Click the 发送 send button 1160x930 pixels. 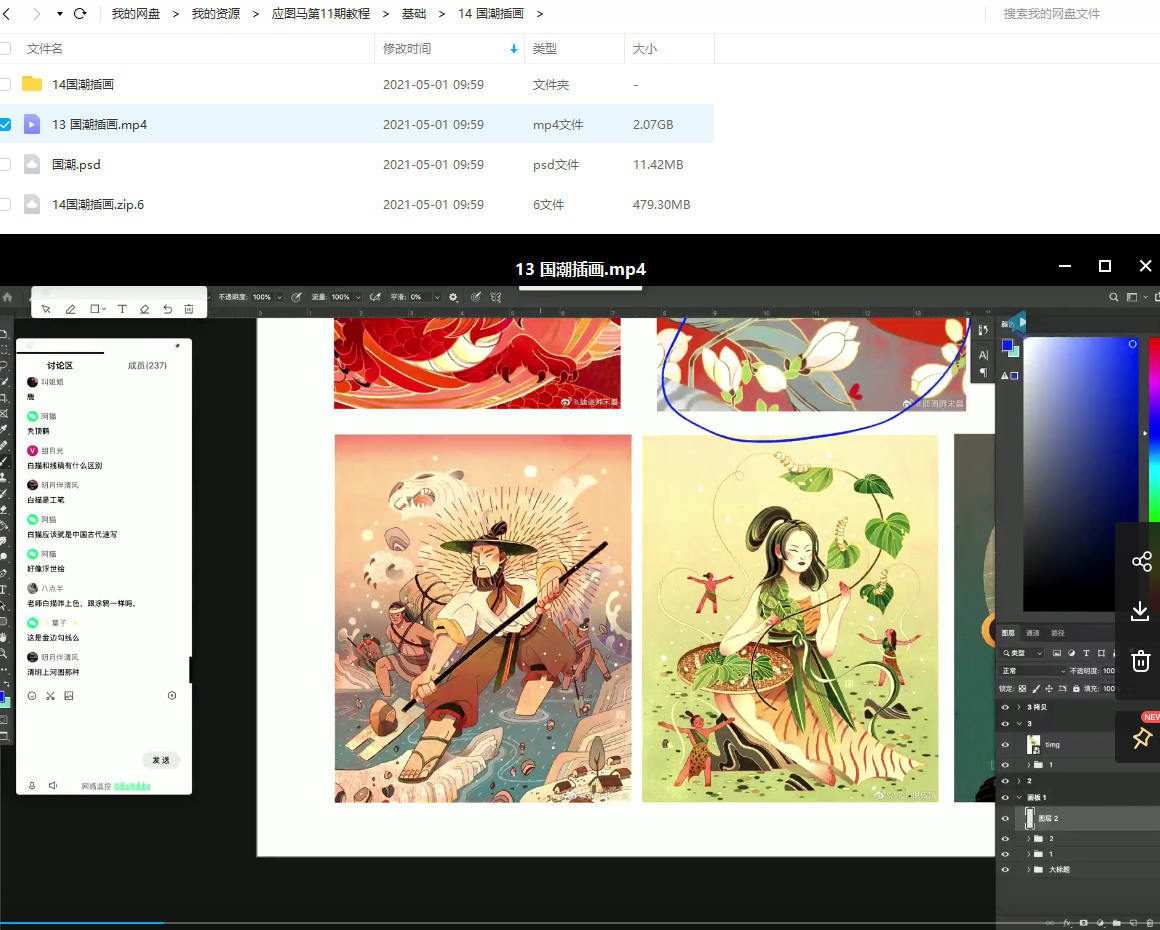click(x=161, y=760)
